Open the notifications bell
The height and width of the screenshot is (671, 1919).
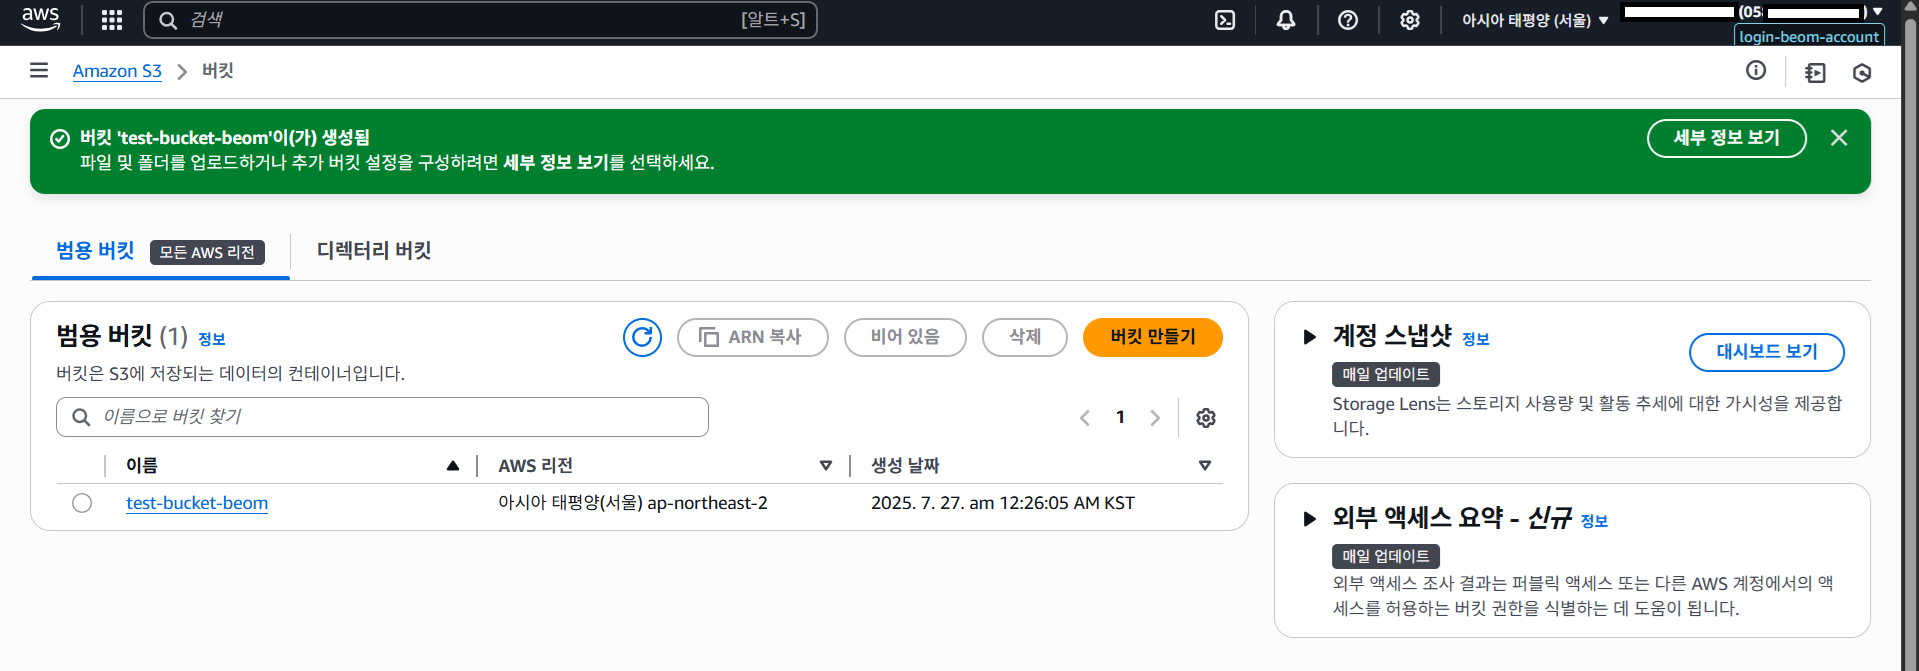point(1286,20)
